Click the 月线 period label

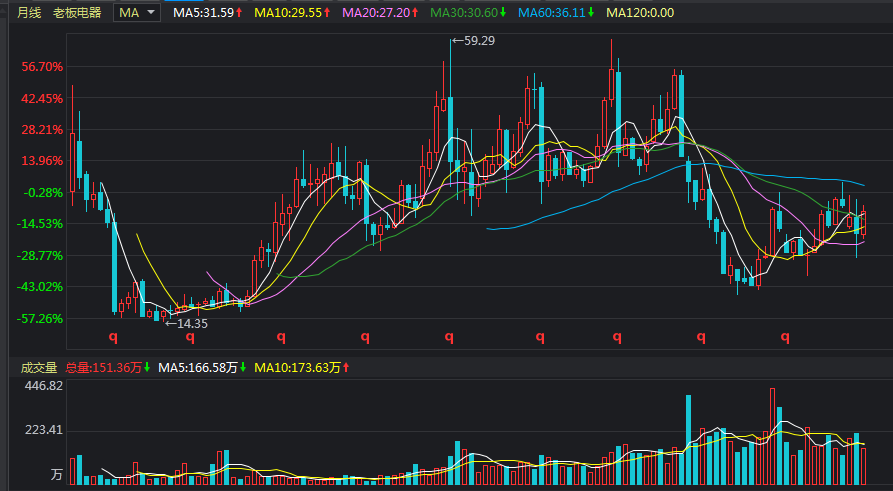click(29, 13)
